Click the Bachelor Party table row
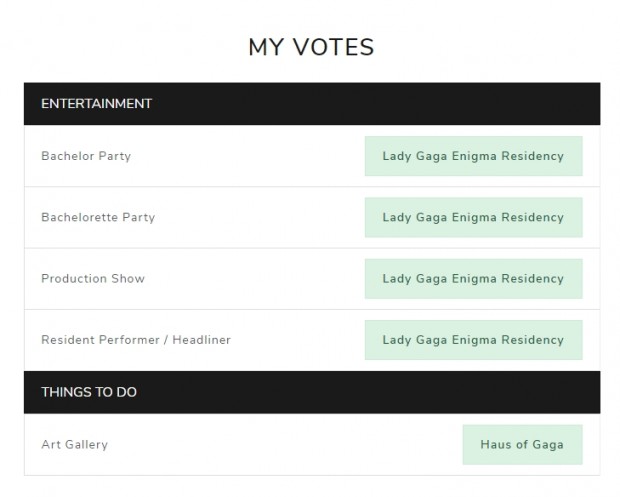 pyautogui.click(x=312, y=156)
